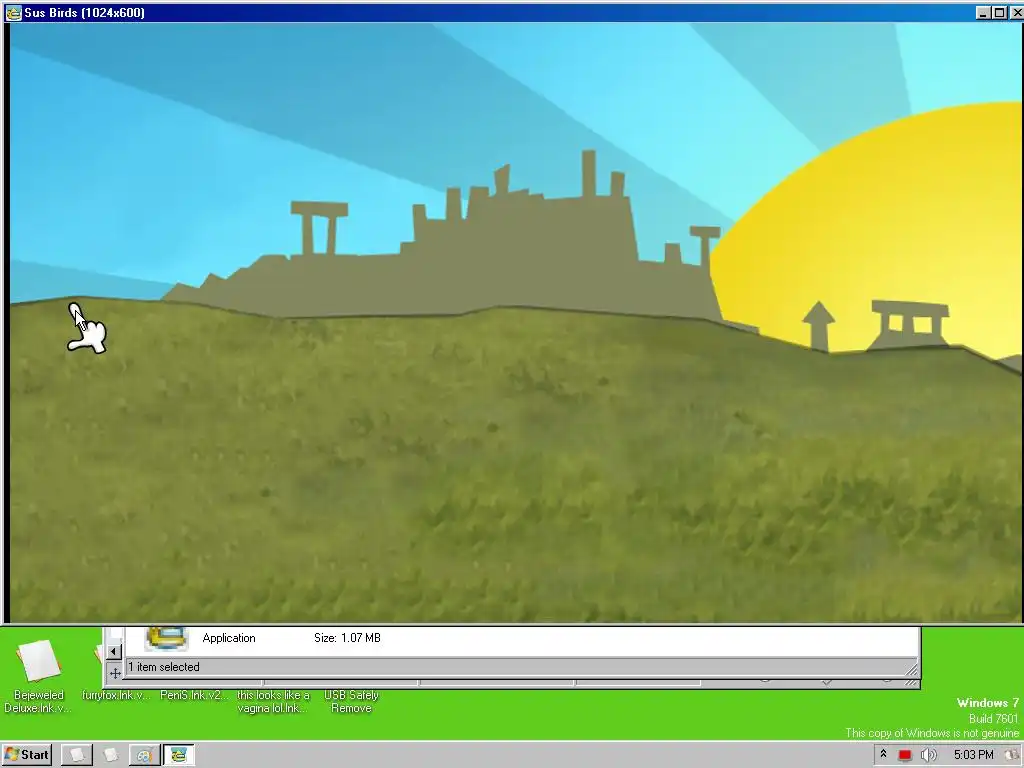Open the Windows Start menu
Viewport: 1024px width, 768px height.
[x=27, y=755]
